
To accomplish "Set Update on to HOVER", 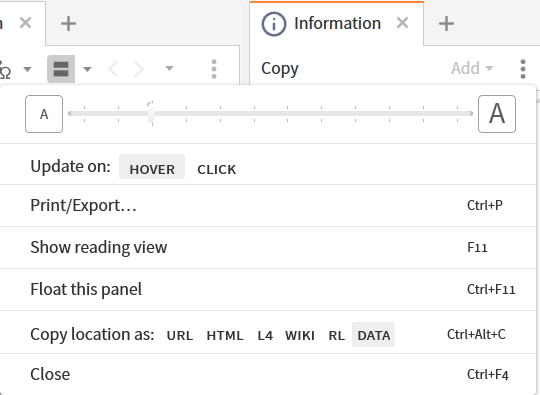I will coord(152,167).
